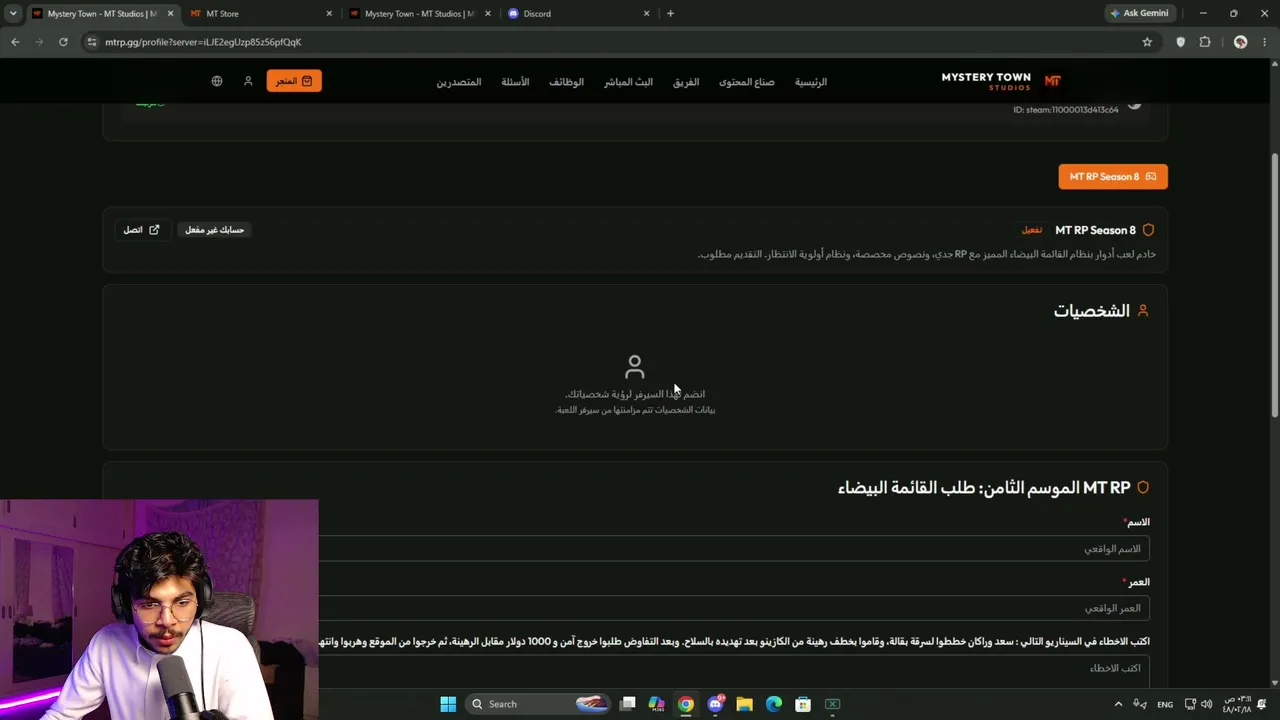This screenshot has height=720, width=1280.
Task: Close the MT Store tab
Action: [x=329, y=14]
